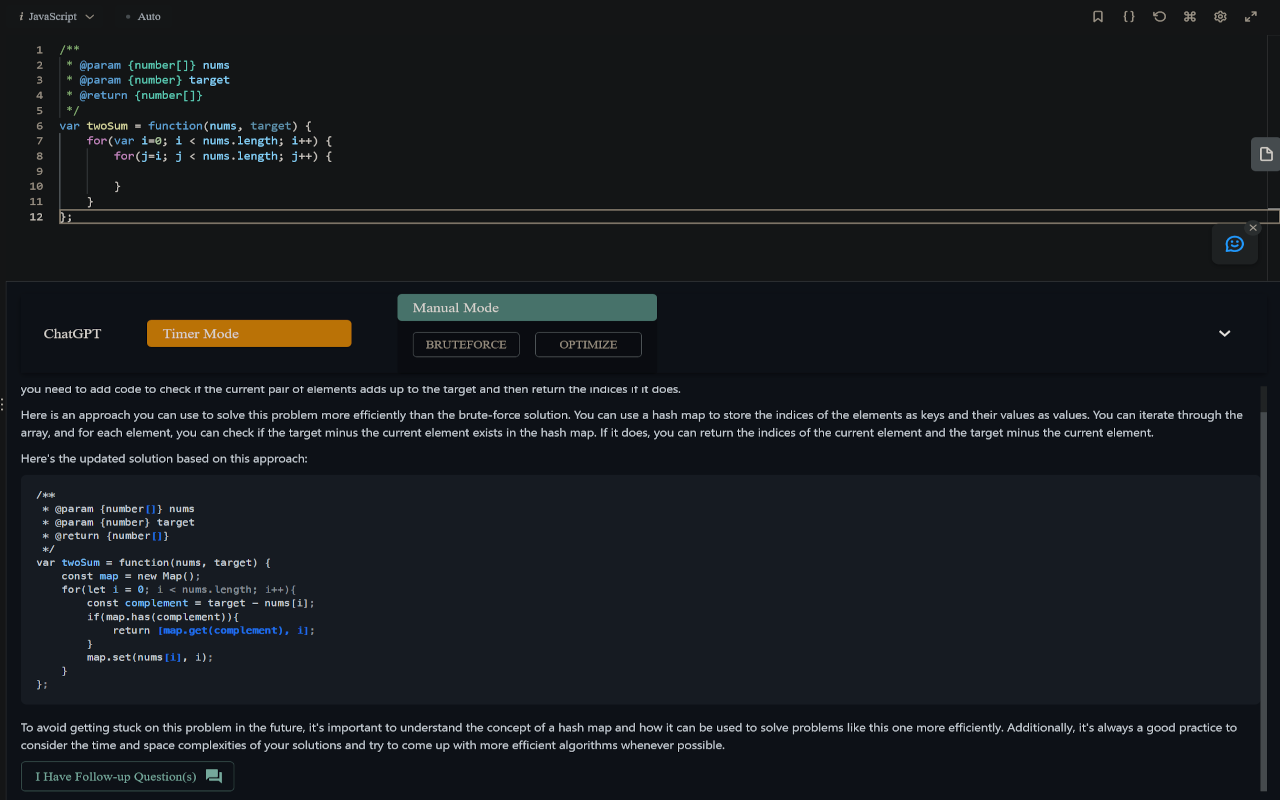1280x800 pixels.
Task: Click 'const complement = target - nums[i];' line
Action: tap(201, 603)
